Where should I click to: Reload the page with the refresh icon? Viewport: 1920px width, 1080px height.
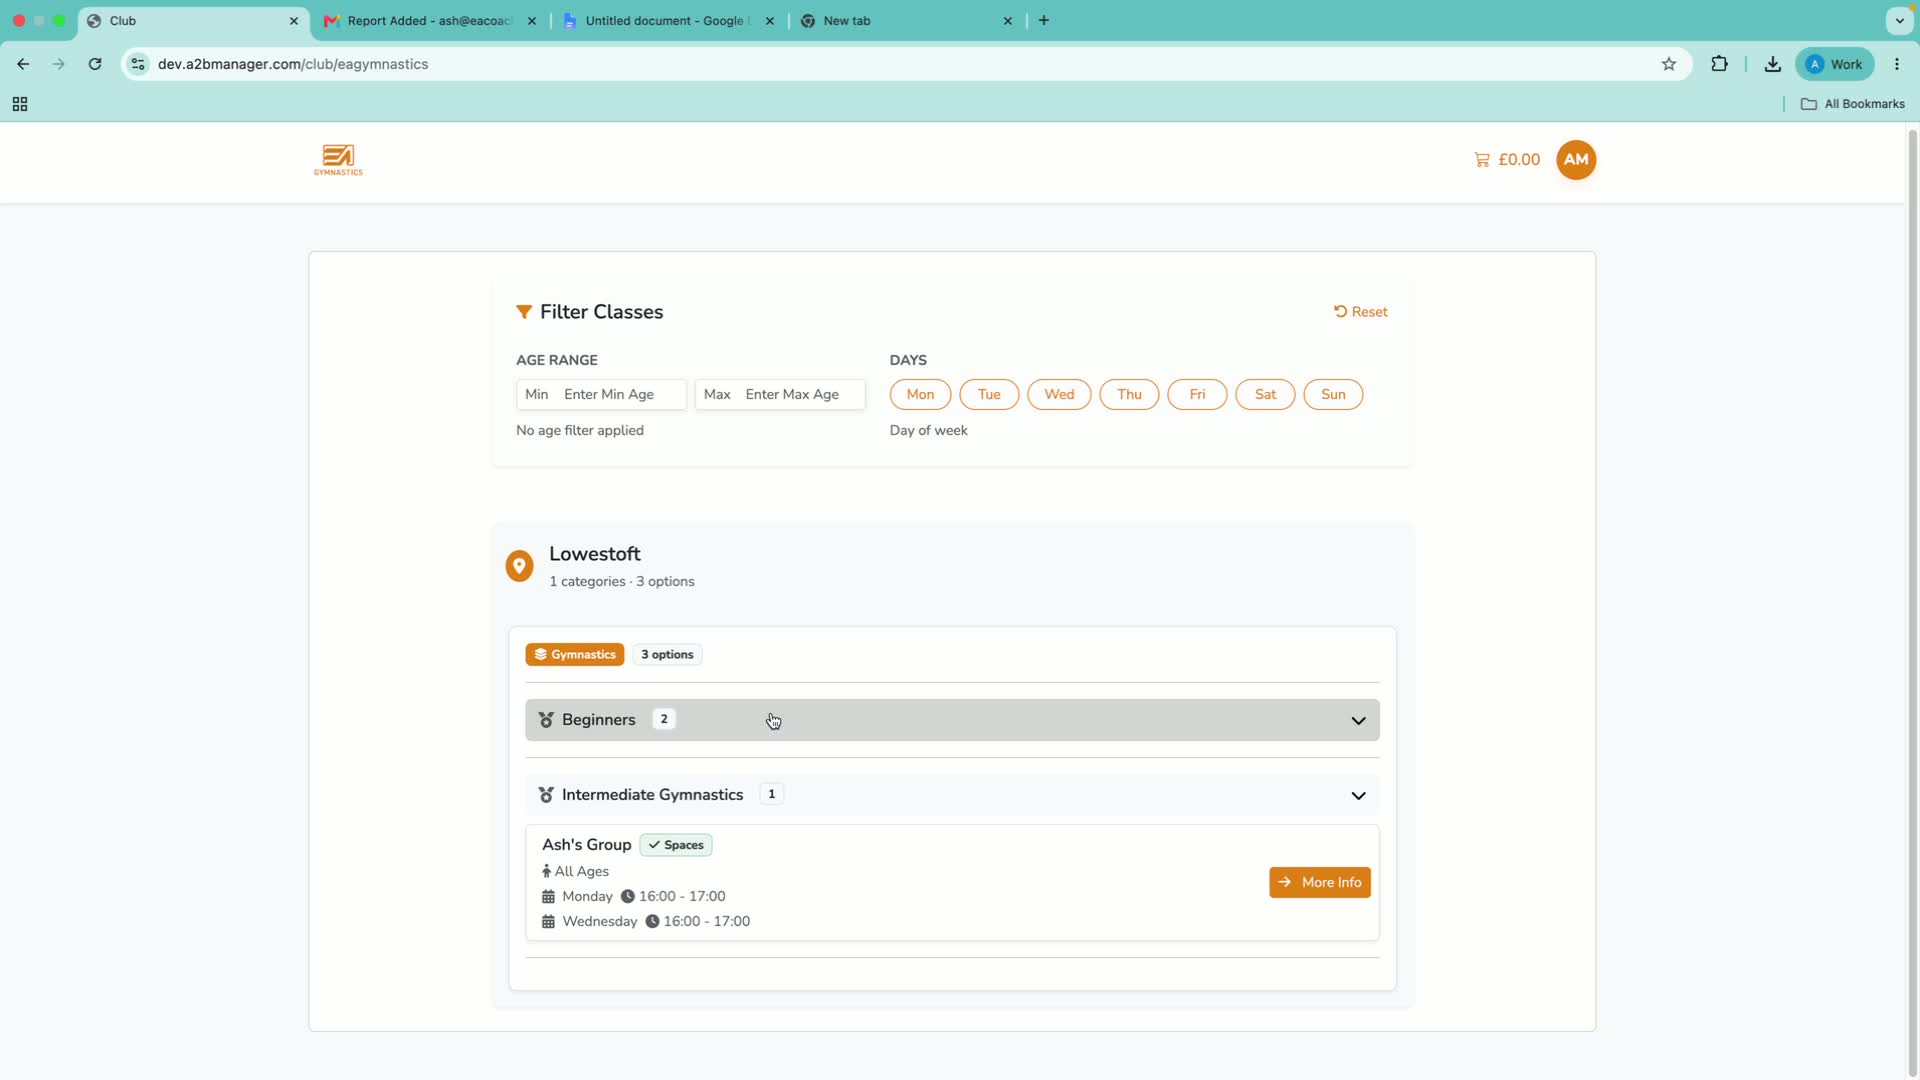tap(95, 64)
